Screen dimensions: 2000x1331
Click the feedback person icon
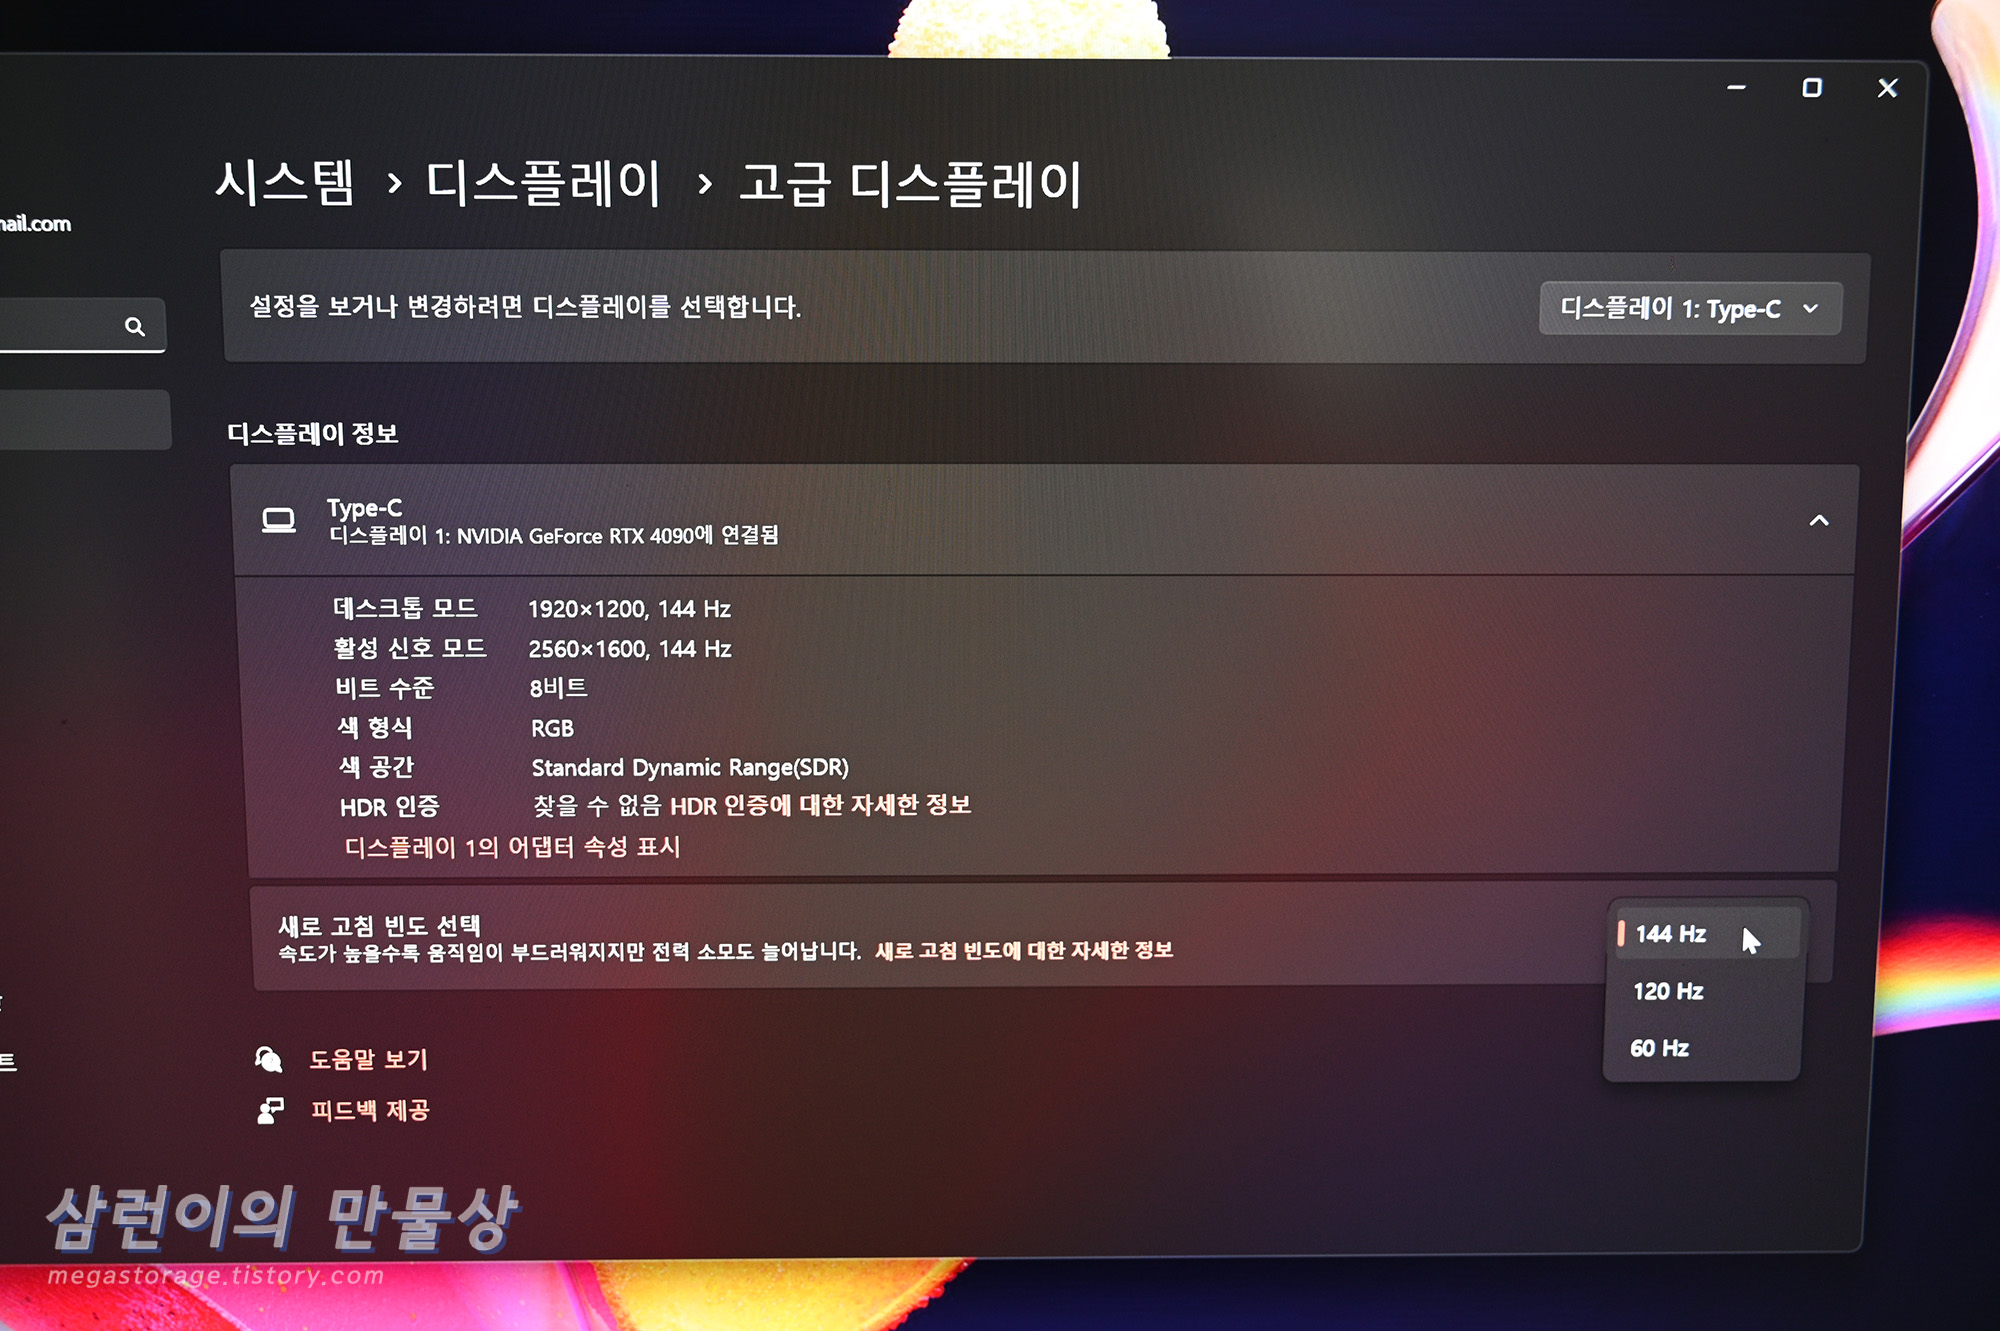click(270, 1110)
